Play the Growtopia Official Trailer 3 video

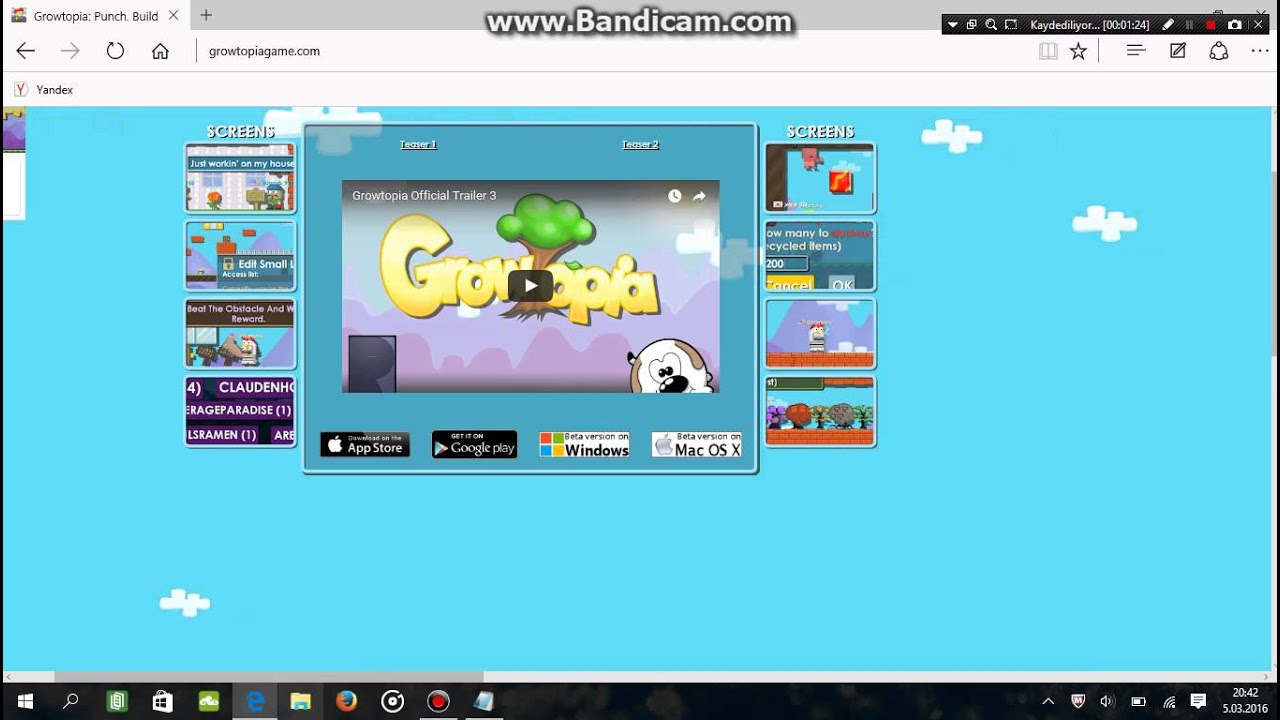point(530,286)
